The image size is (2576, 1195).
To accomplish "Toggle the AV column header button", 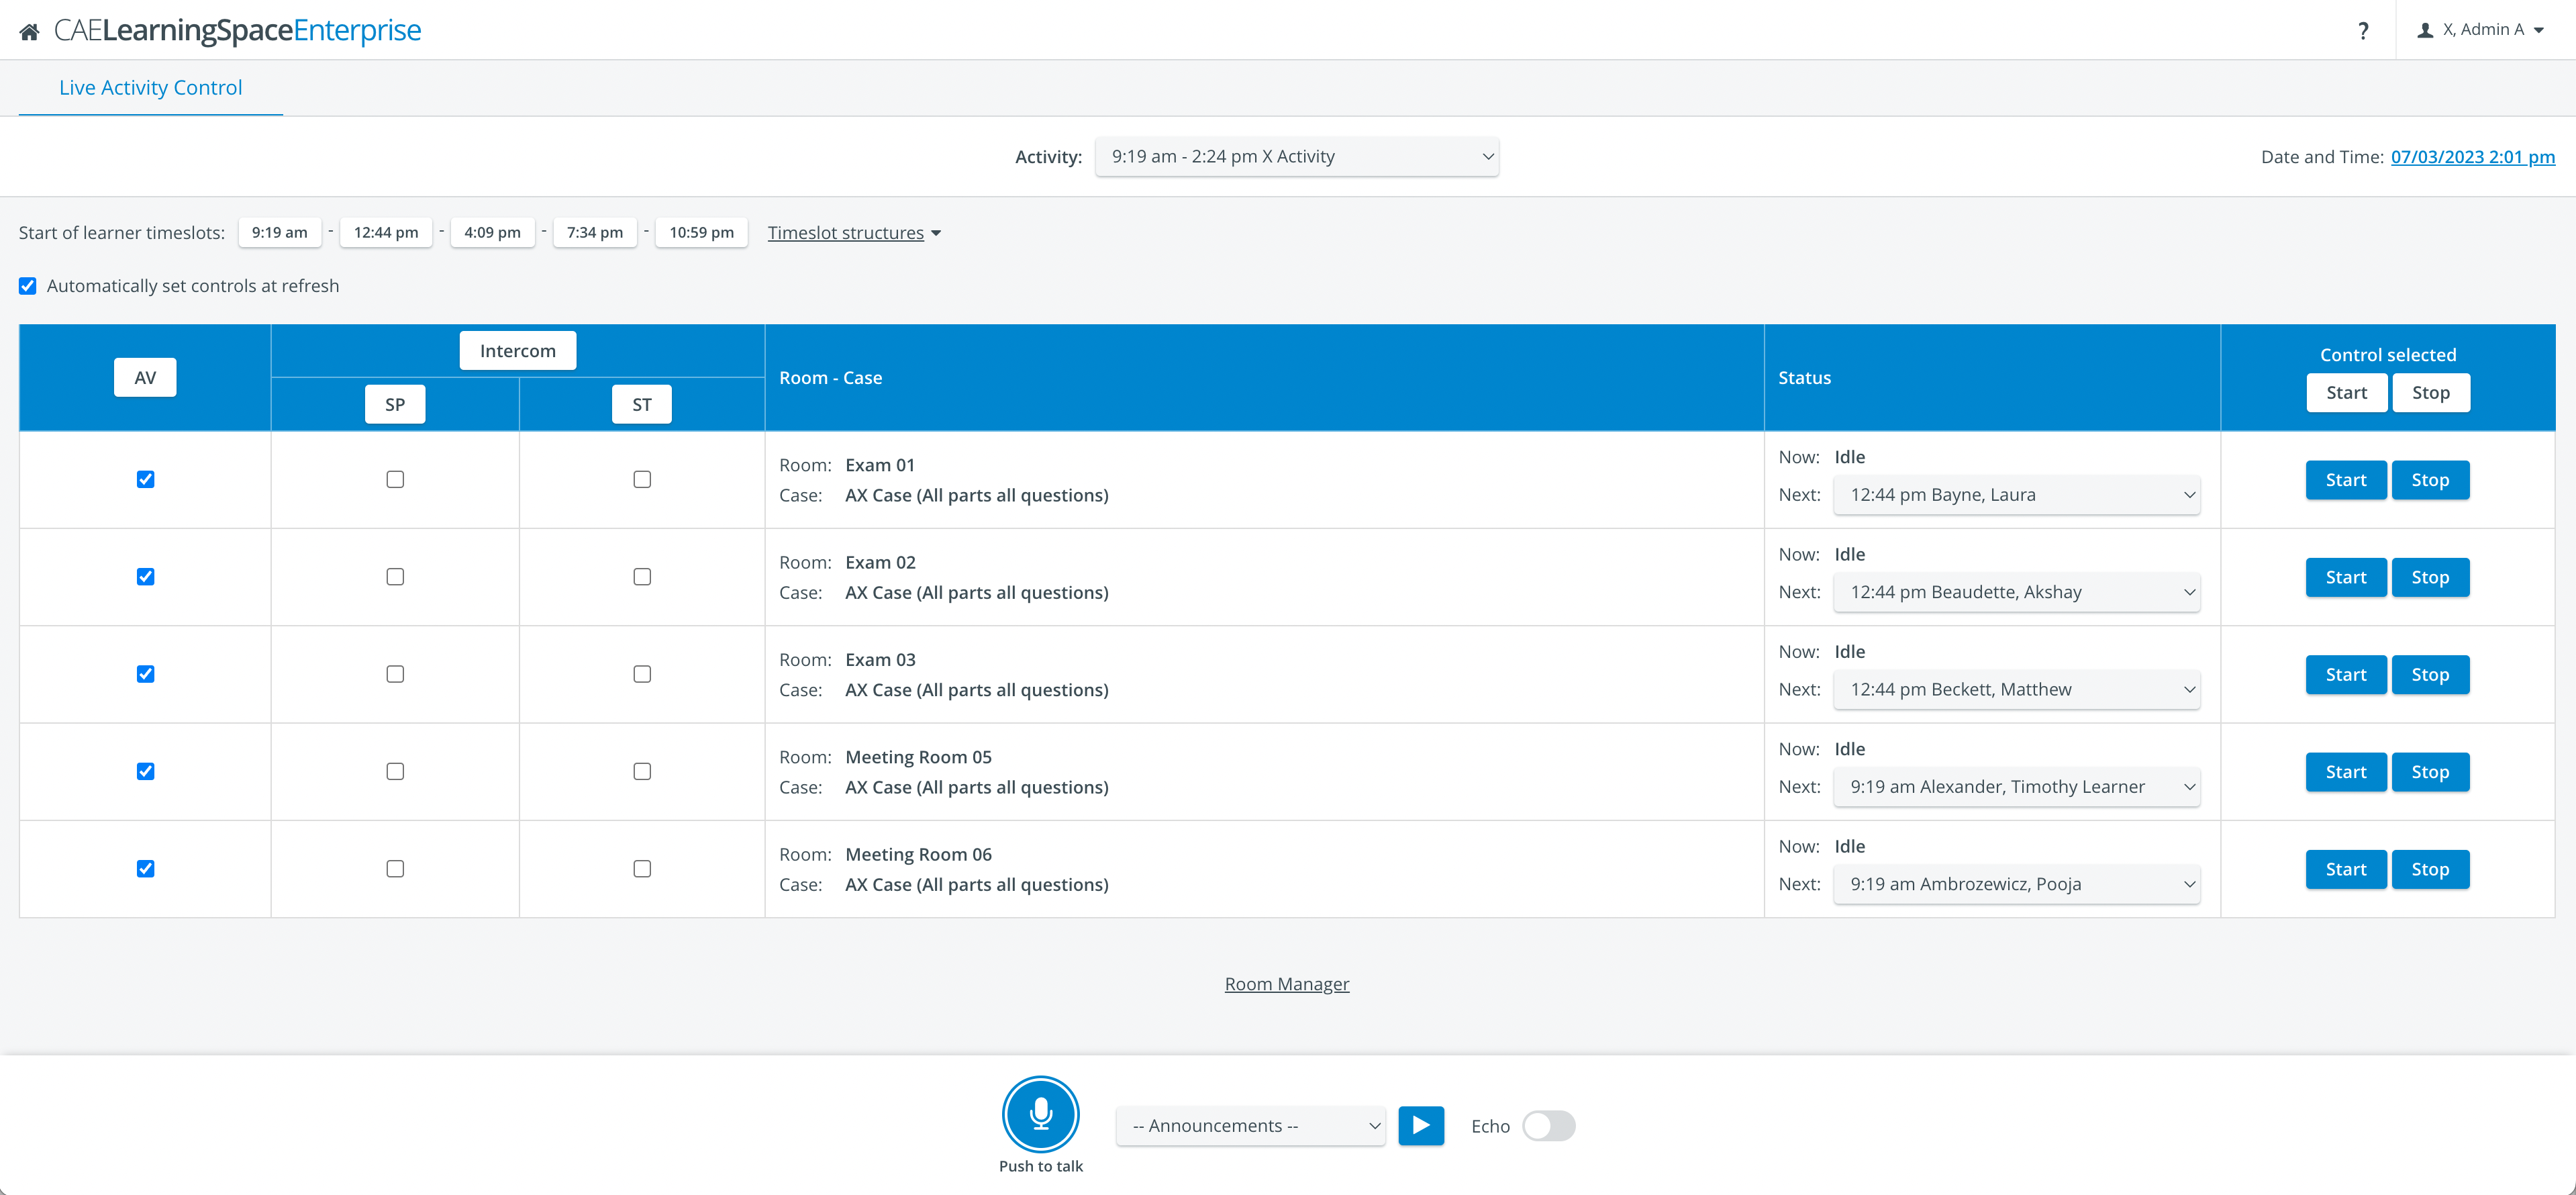I will tap(145, 377).
